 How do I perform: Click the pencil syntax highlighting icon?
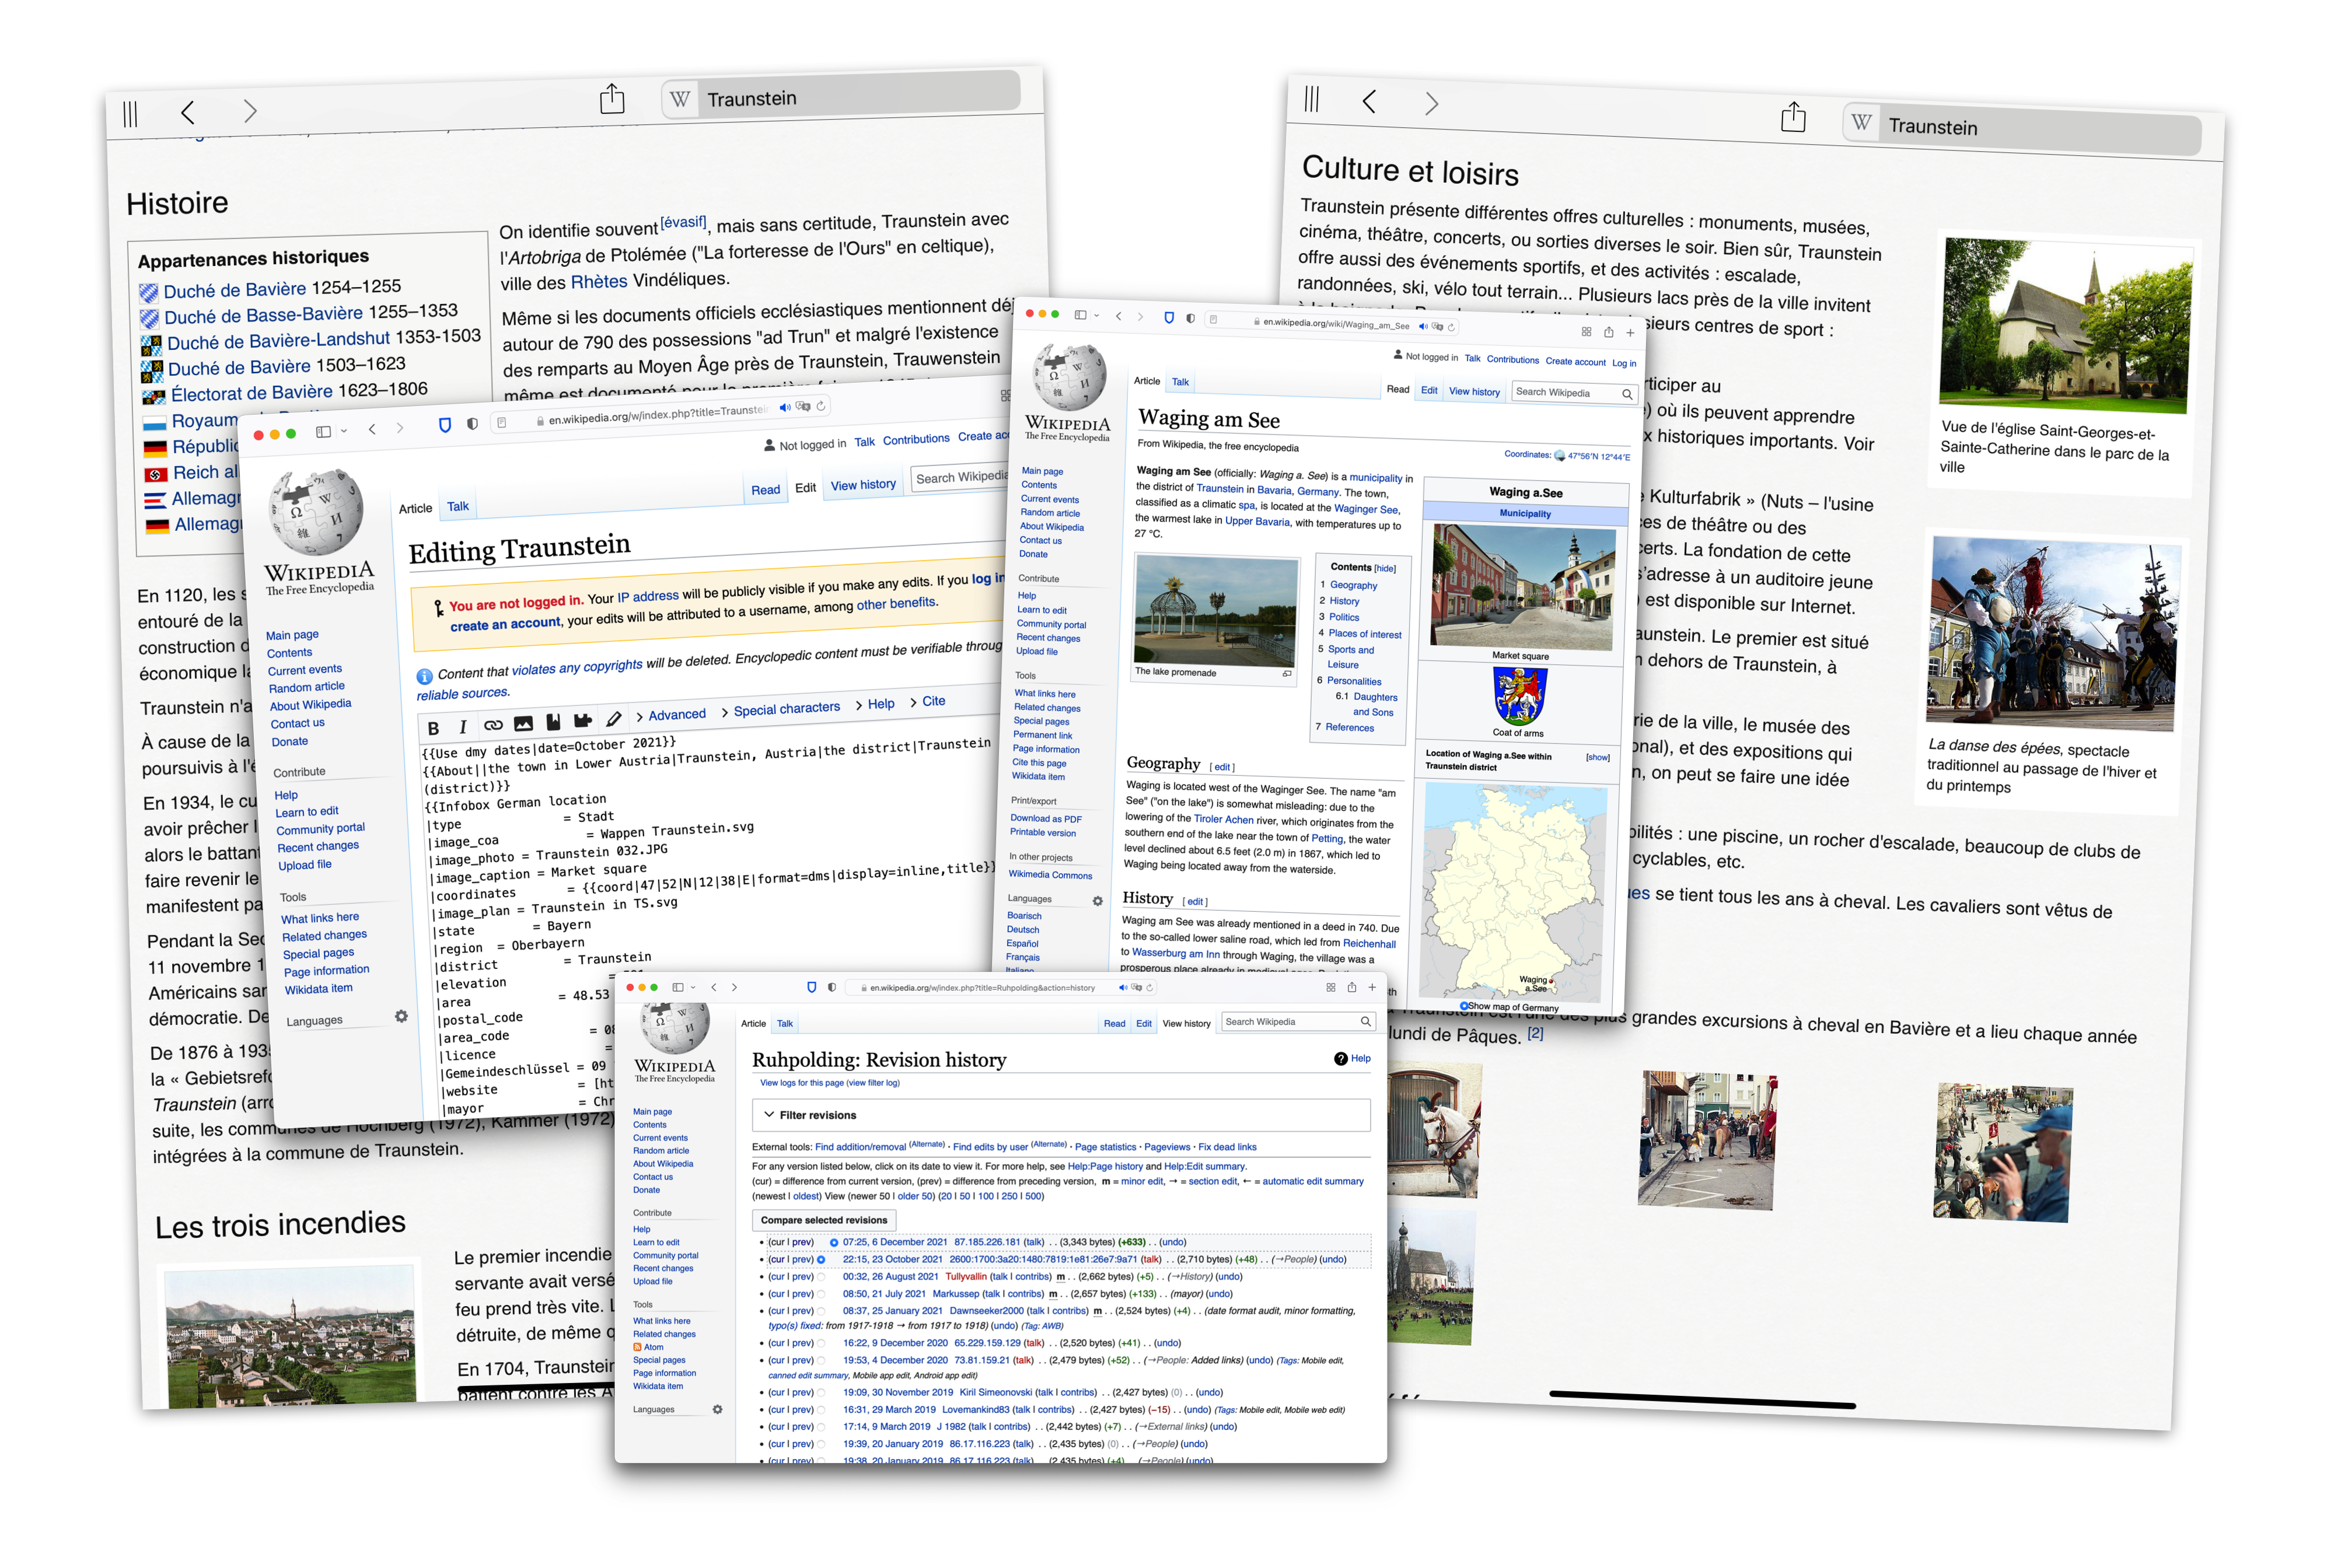[x=614, y=718]
